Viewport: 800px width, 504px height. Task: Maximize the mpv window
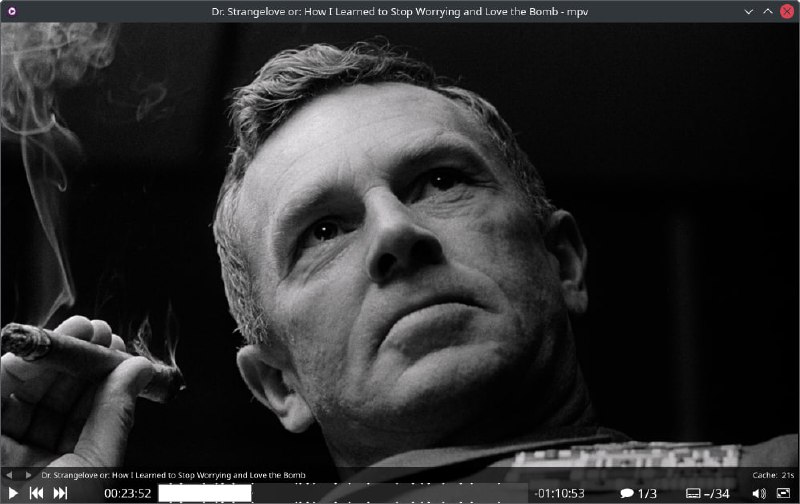(x=768, y=11)
